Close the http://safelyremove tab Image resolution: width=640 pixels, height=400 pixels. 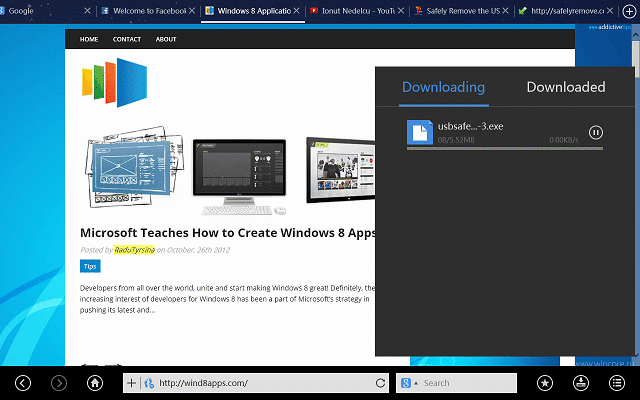610,11
